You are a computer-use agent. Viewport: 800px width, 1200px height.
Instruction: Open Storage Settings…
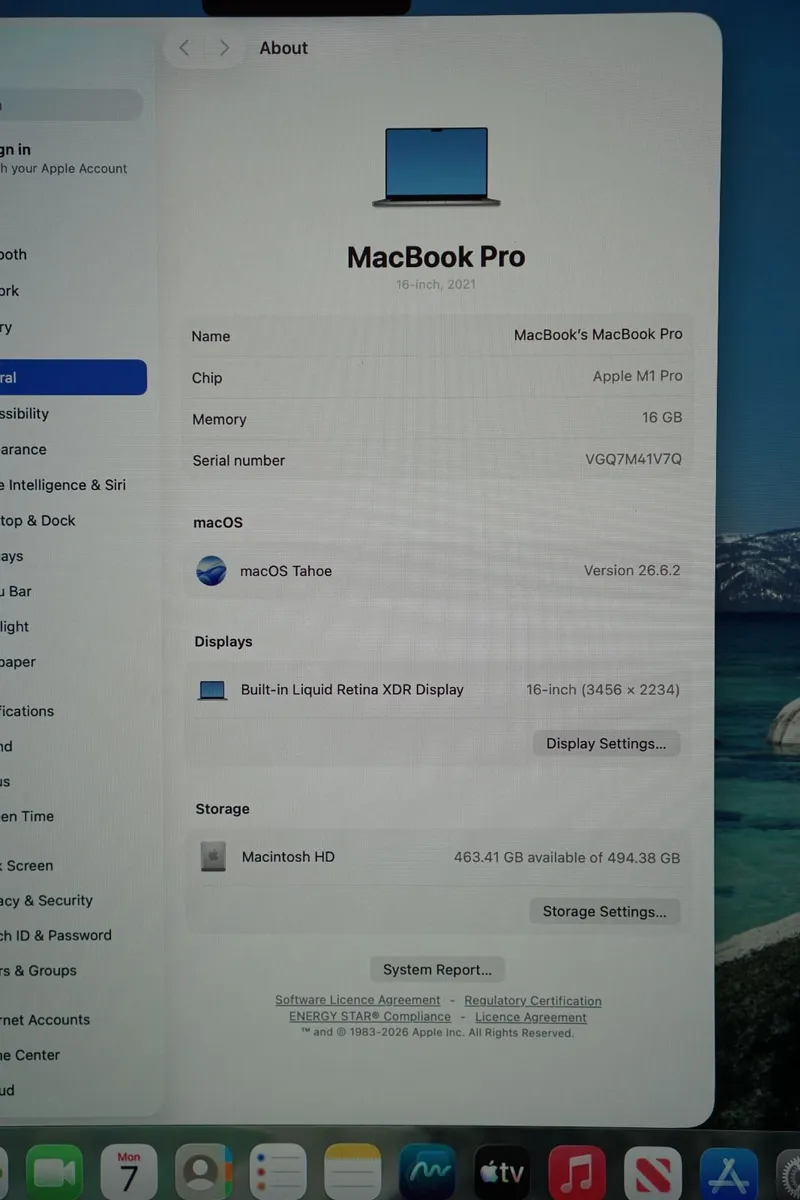coord(604,912)
